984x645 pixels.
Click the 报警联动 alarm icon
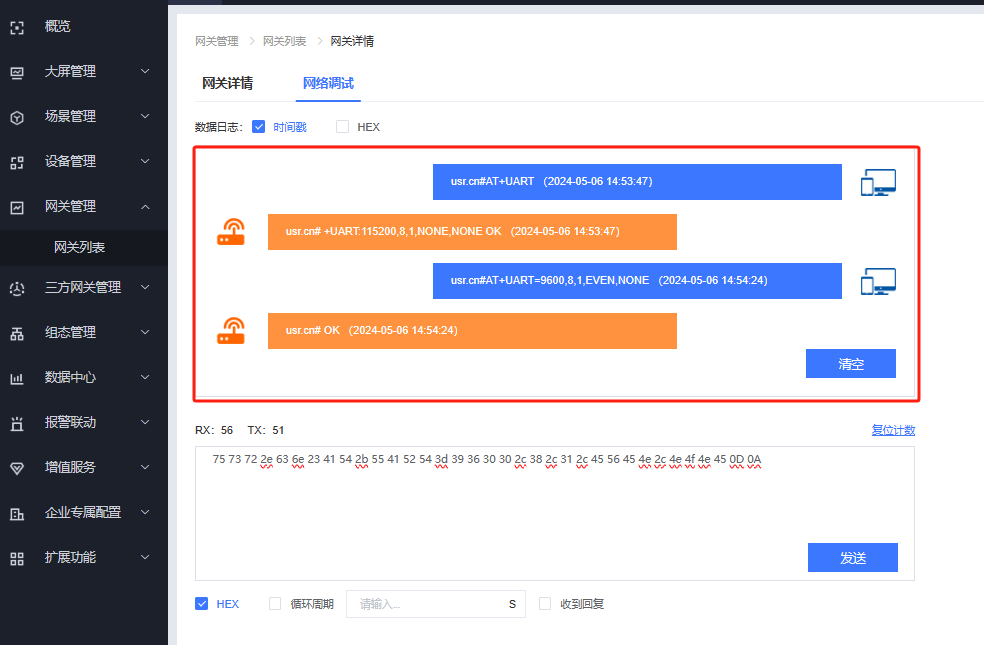(x=17, y=423)
